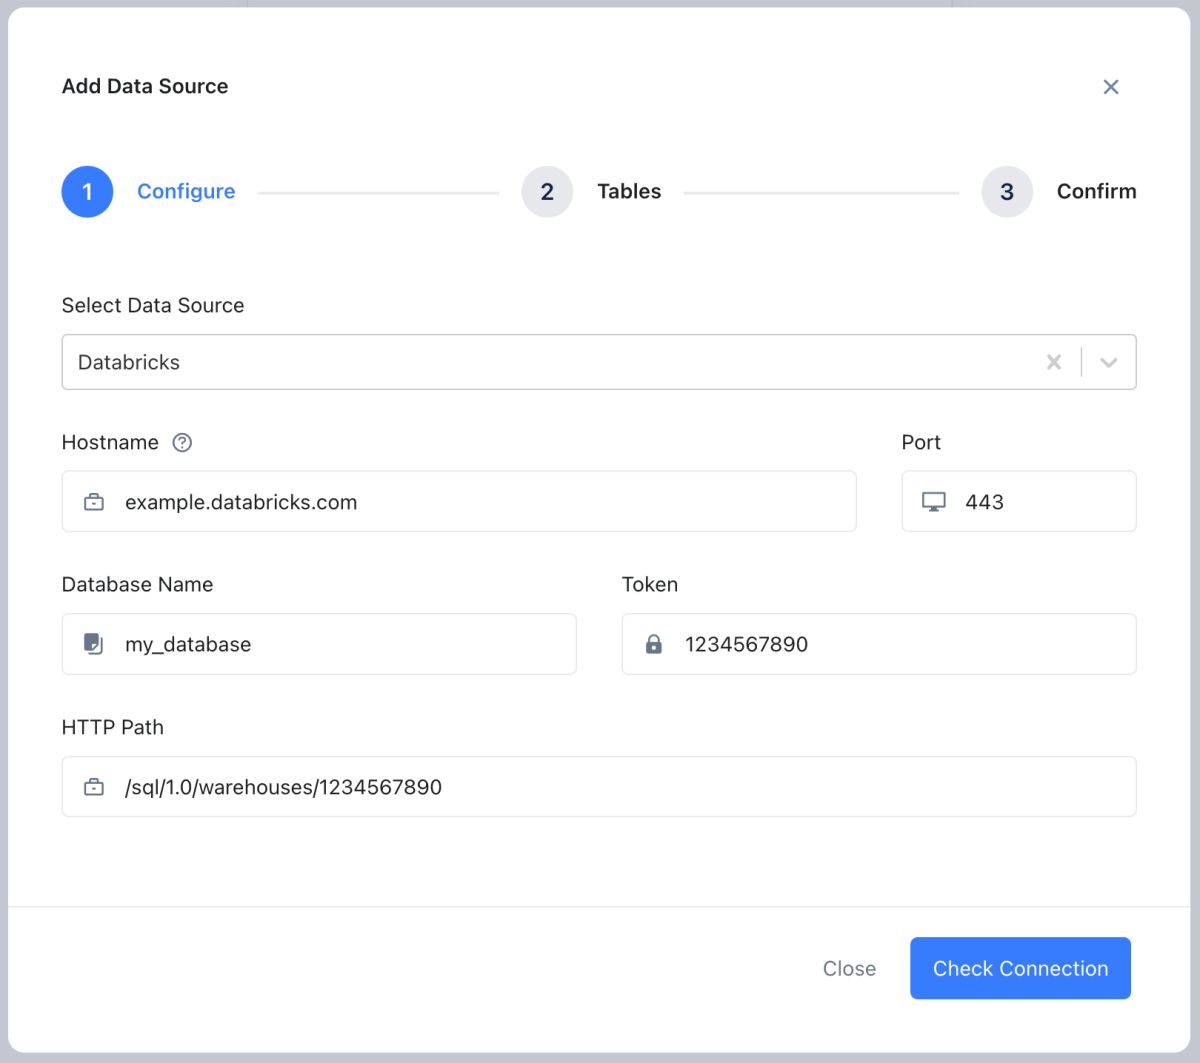Click the briefcase icon in Hostname field
The image size is (1200, 1063).
point(94,502)
